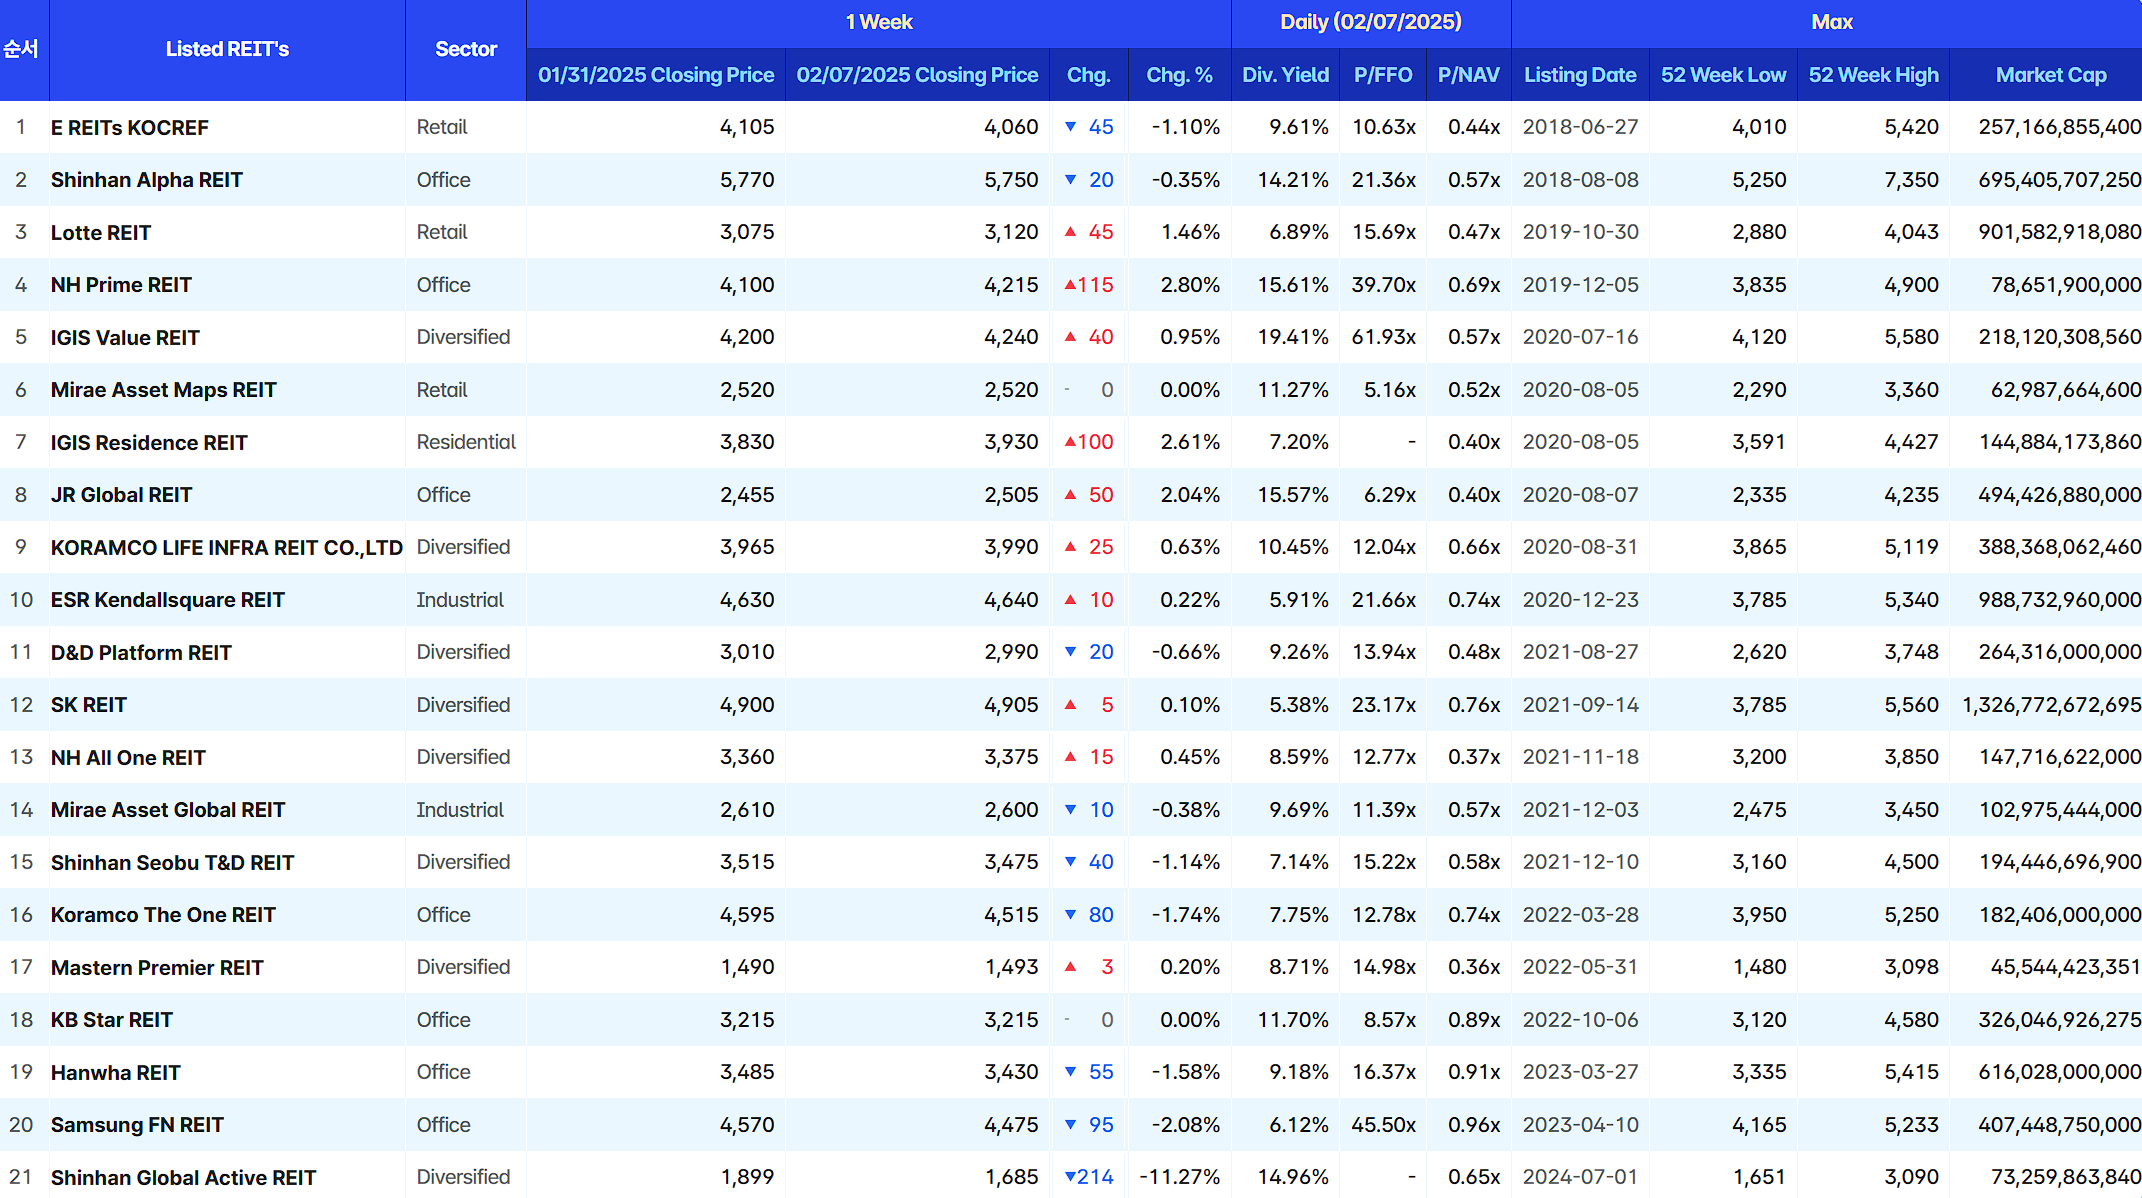
Task: Click the blue down arrow in Shinhan Alpha REIT row
Action: [x=1070, y=180]
